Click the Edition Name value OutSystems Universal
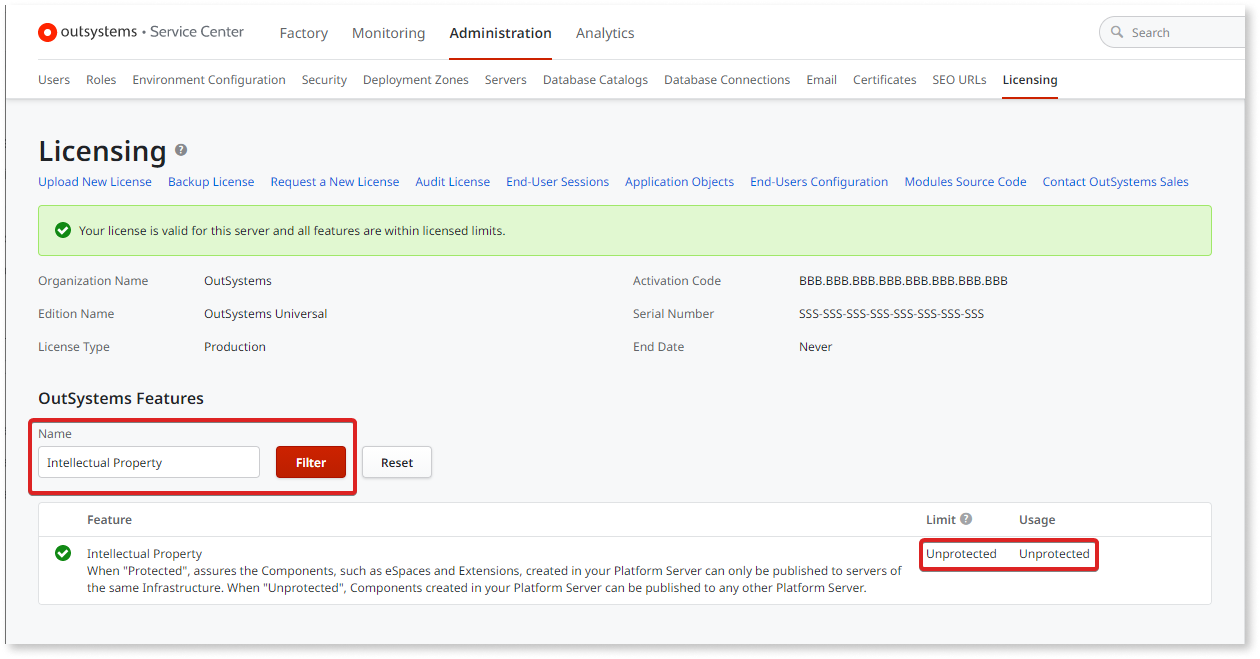Image resolution: width=1260 pixels, height=659 pixels. pyautogui.click(x=266, y=314)
